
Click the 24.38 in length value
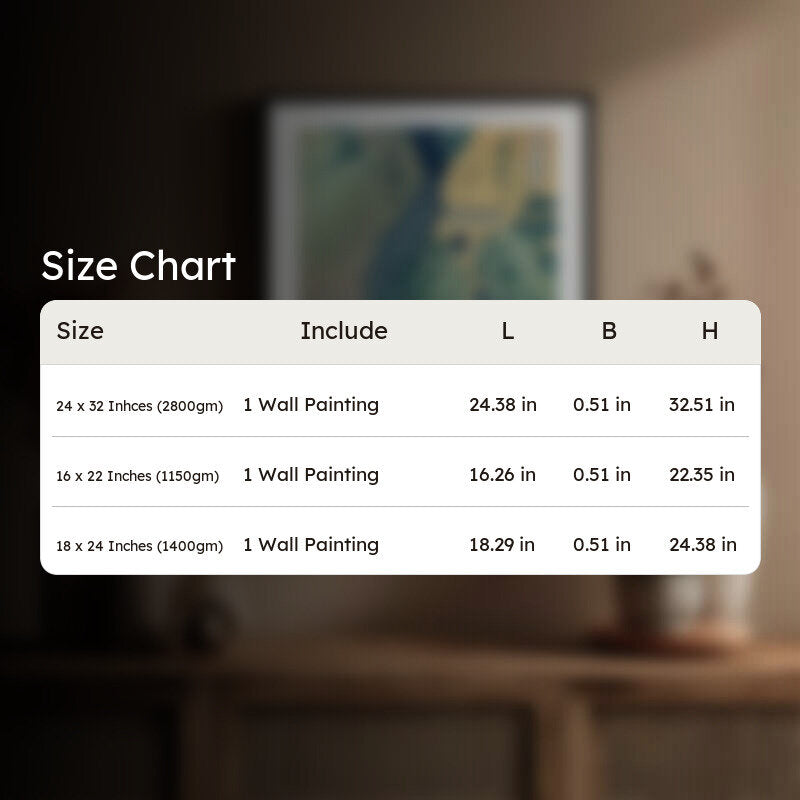click(x=503, y=405)
